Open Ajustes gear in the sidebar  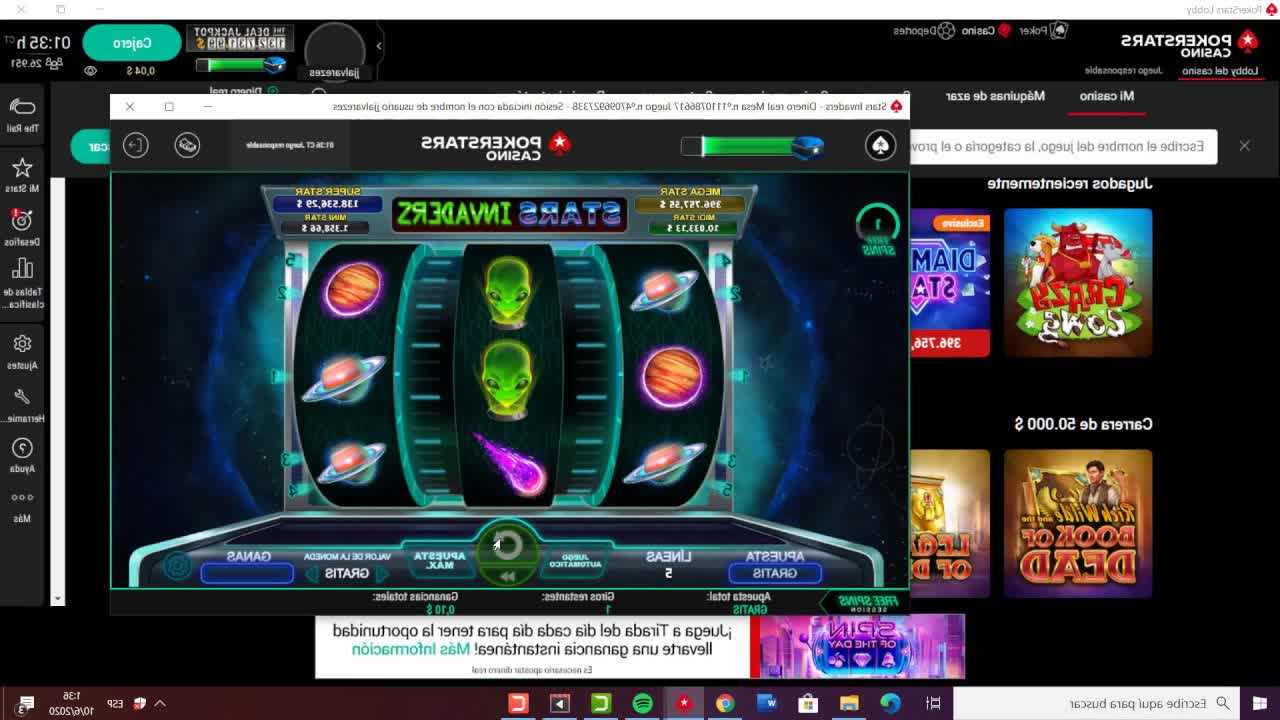(22, 344)
